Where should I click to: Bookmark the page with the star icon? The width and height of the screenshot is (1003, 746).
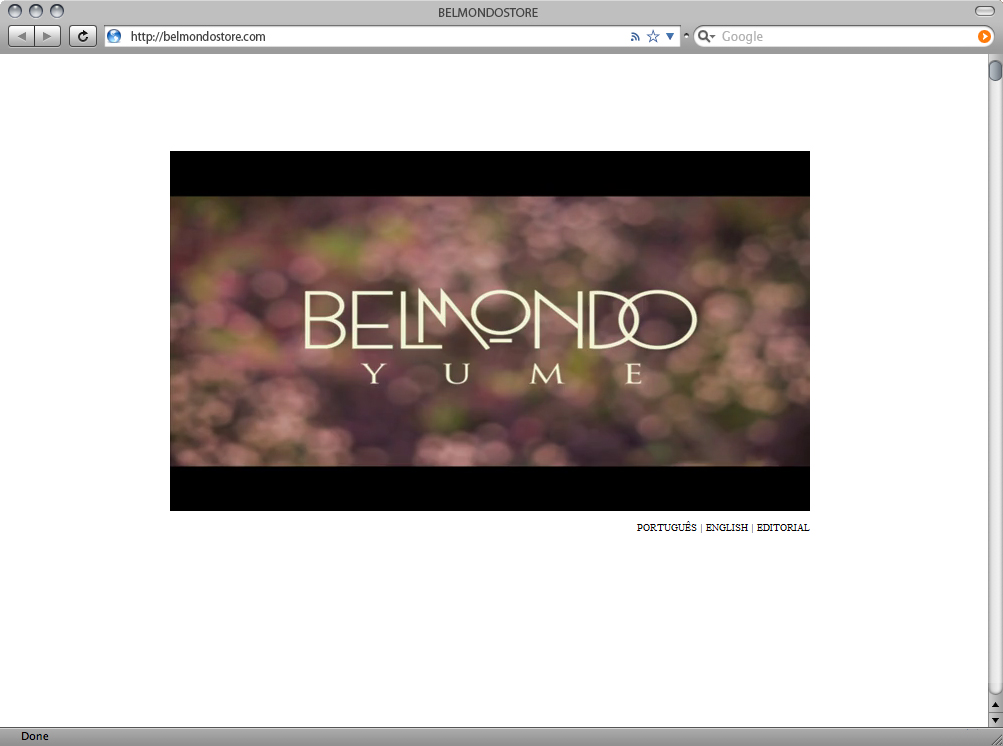point(653,36)
